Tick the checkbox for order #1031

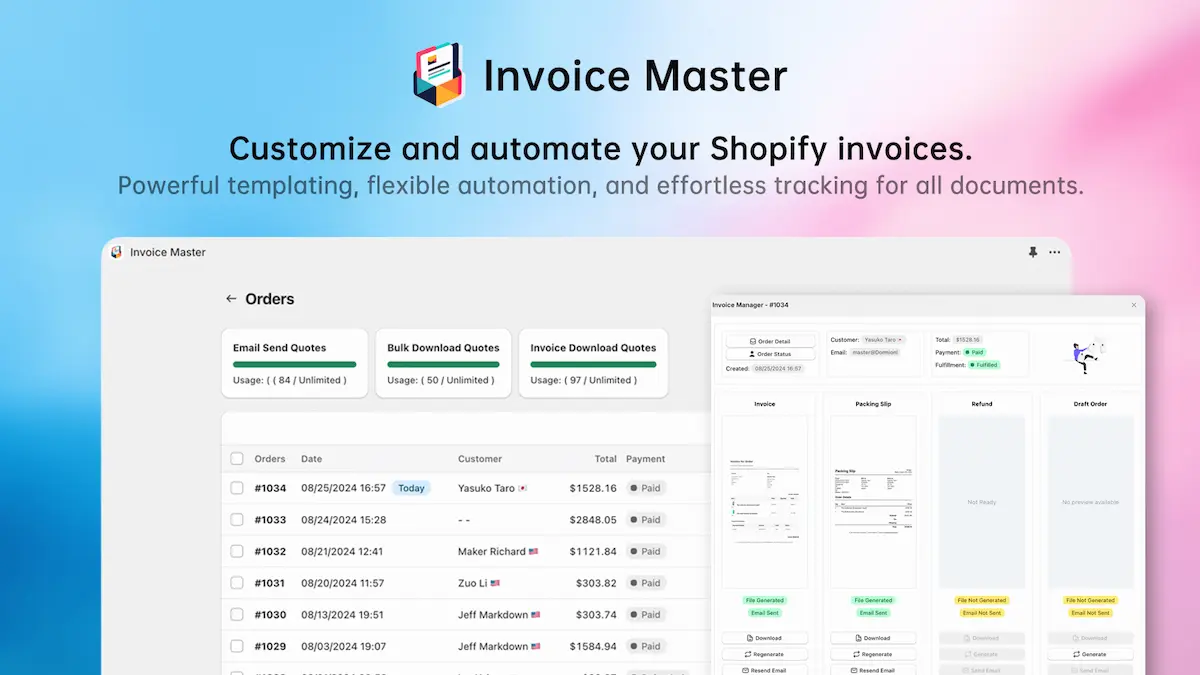tap(237, 583)
